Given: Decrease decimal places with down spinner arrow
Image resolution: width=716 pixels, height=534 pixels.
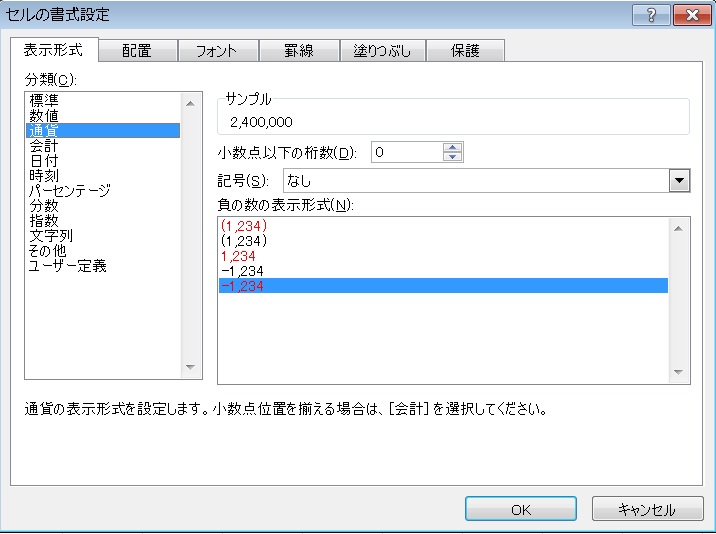Looking at the screenshot, I should coord(453,157).
